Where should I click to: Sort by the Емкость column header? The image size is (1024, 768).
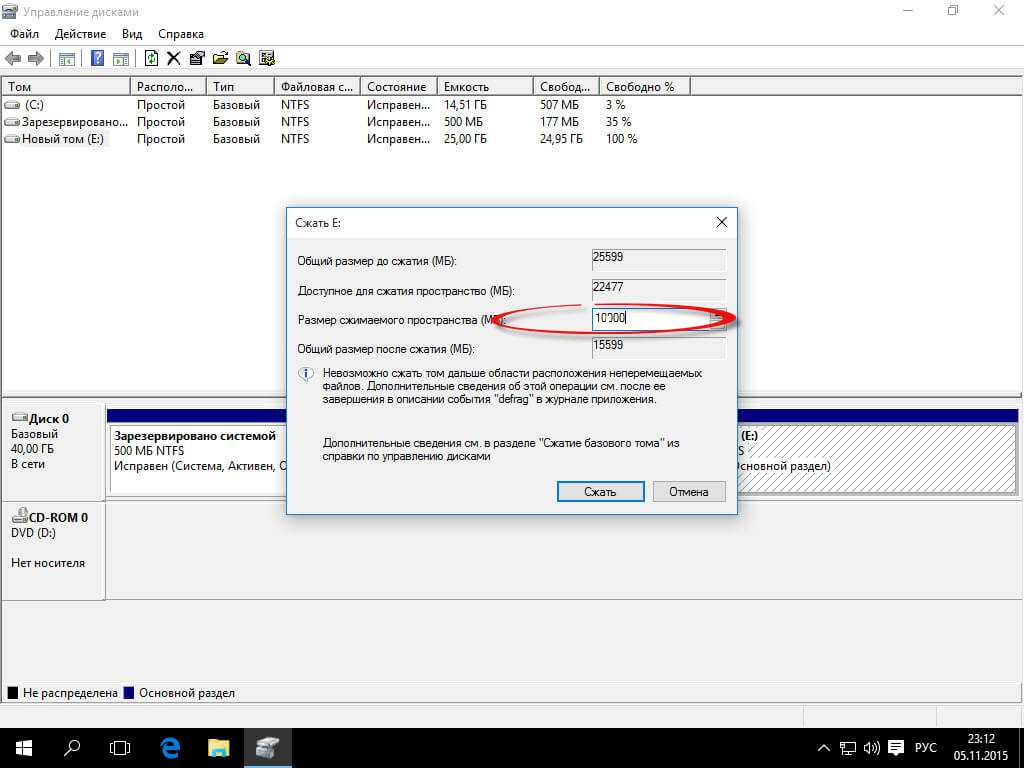point(485,86)
